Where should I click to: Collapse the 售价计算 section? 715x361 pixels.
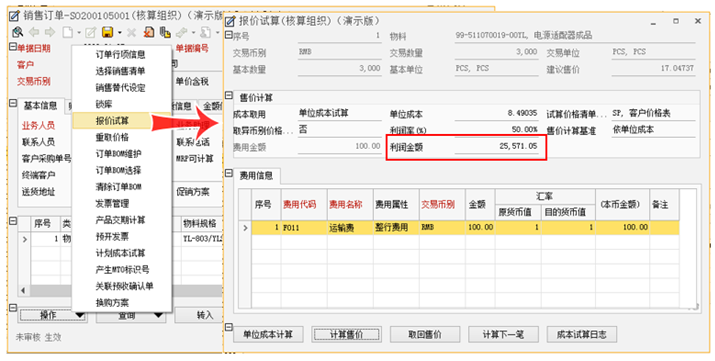pyautogui.click(x=229, y=96)
